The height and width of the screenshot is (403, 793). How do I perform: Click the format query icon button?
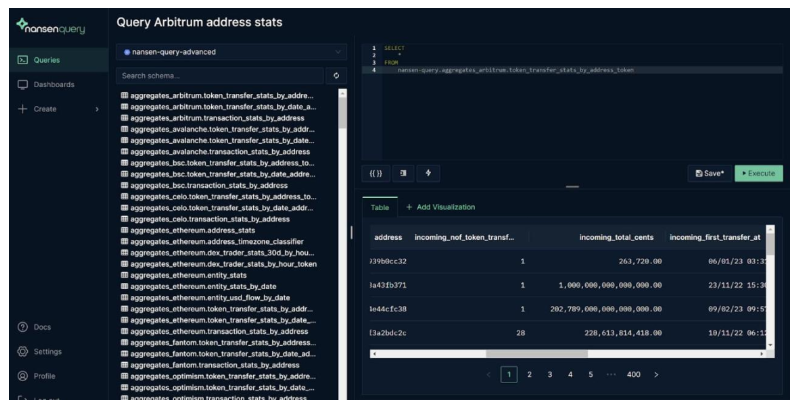point(403,173)
